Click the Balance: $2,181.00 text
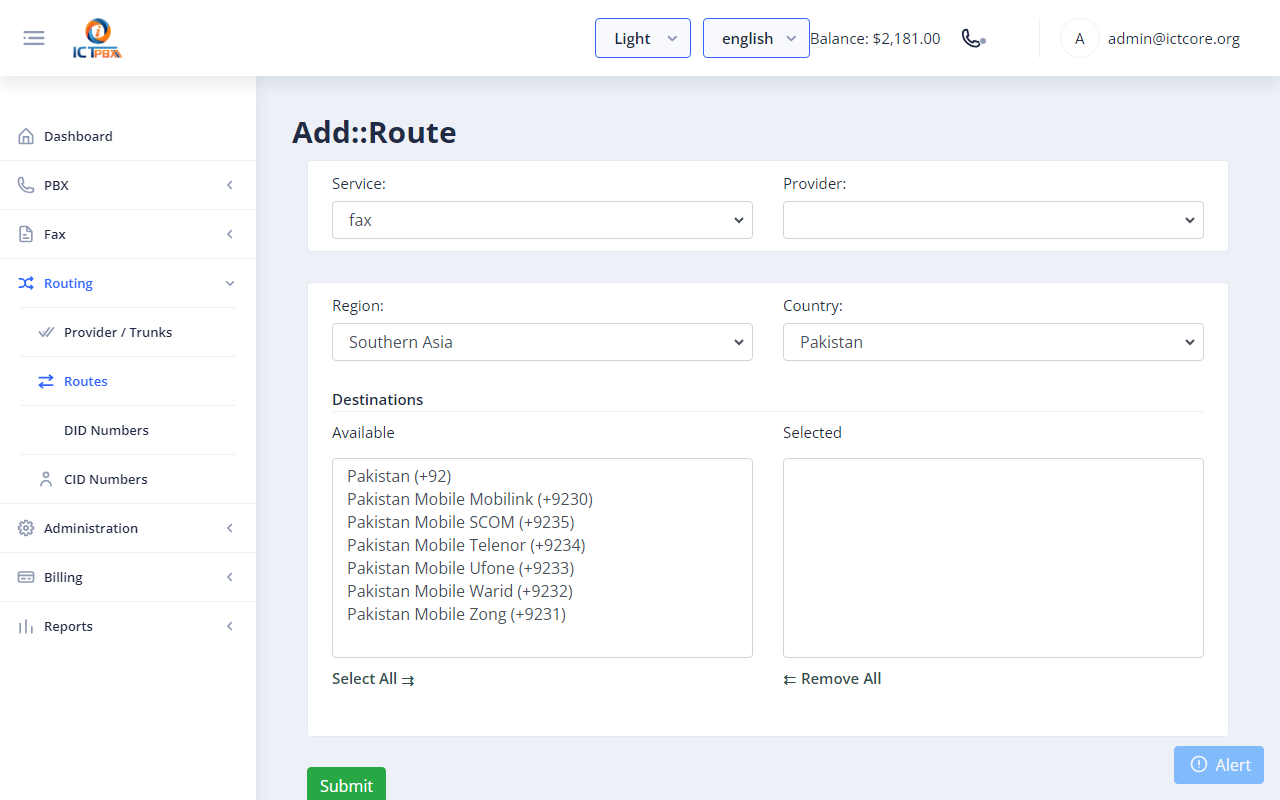 pos(875,38)
